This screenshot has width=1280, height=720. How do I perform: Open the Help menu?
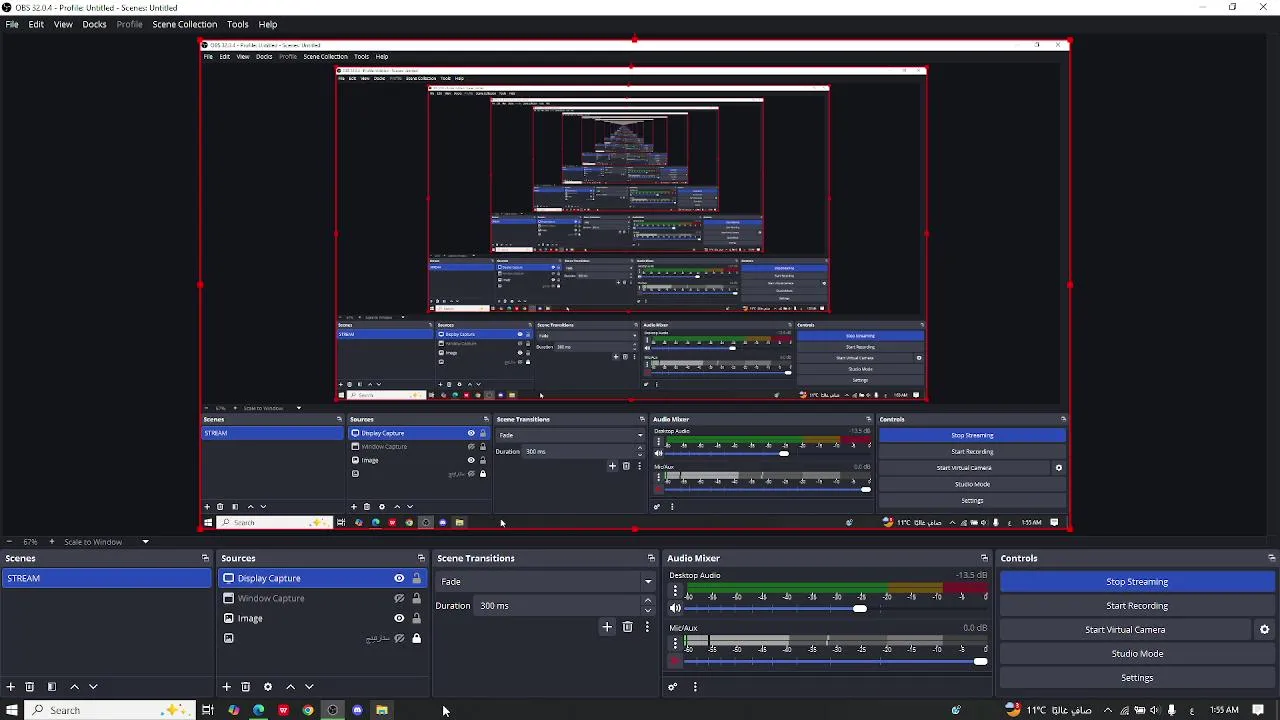click(268, 24)
